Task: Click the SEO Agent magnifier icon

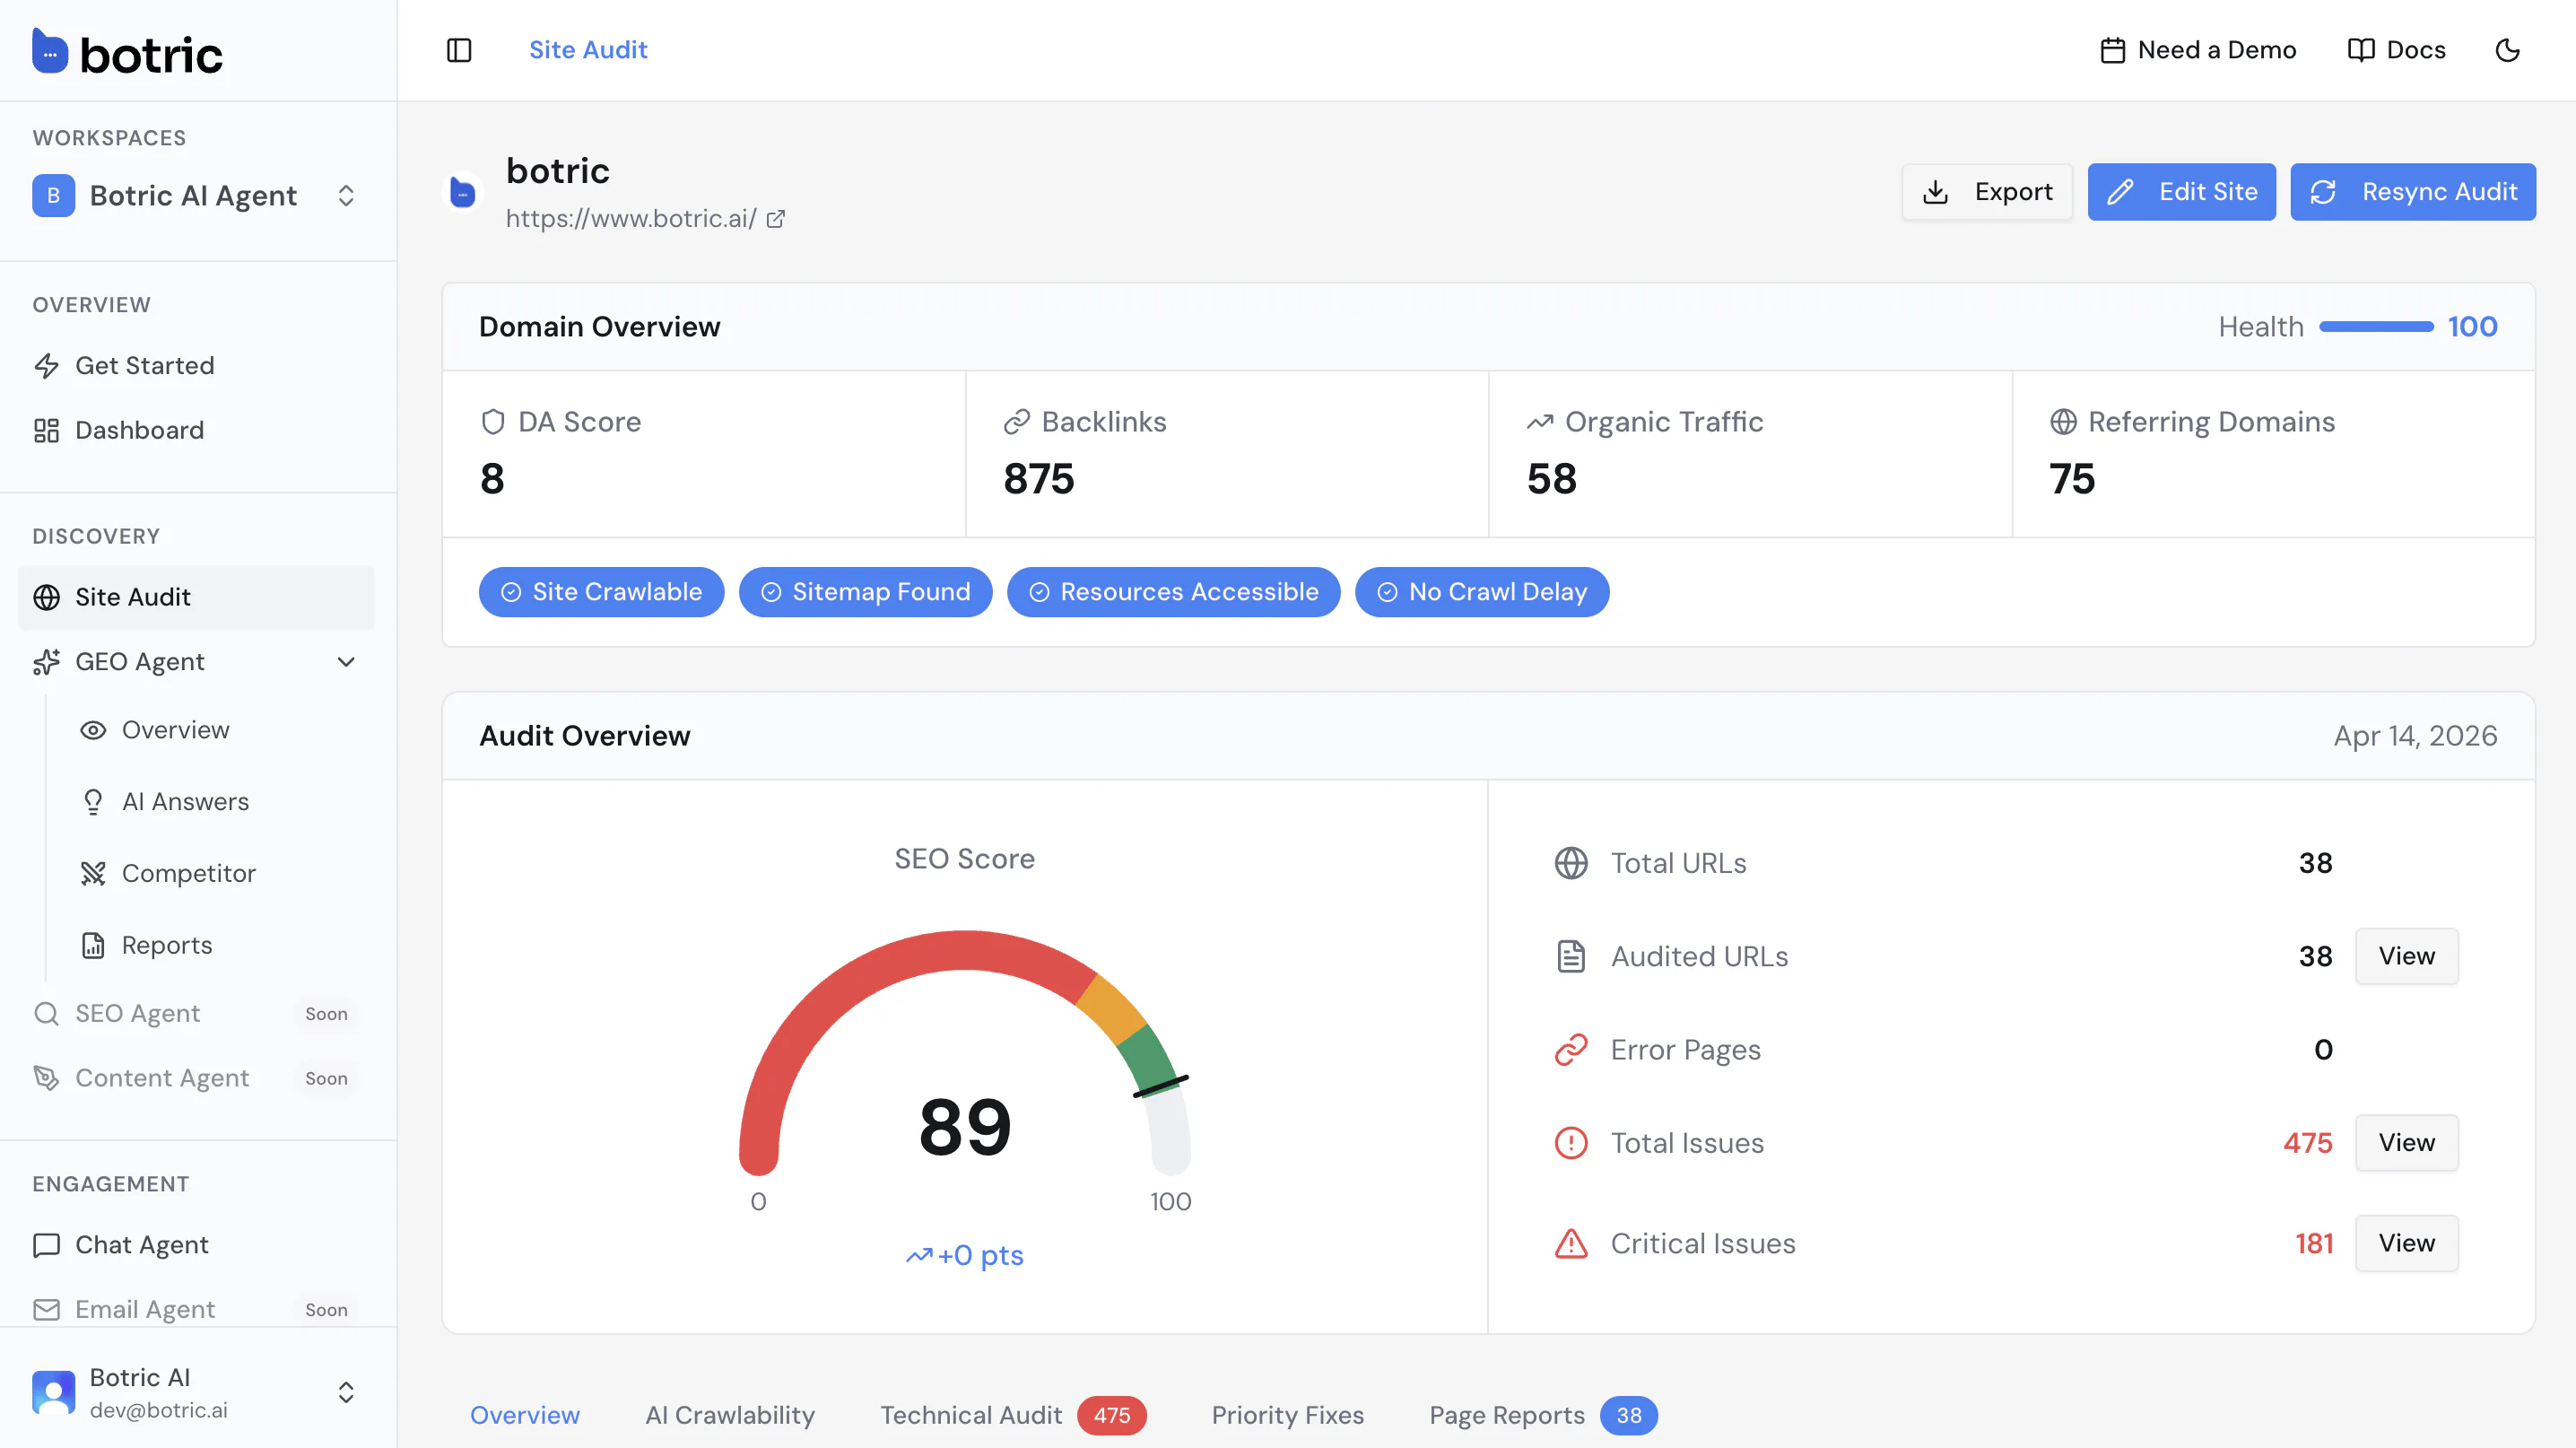Action: click(46, 1013)
